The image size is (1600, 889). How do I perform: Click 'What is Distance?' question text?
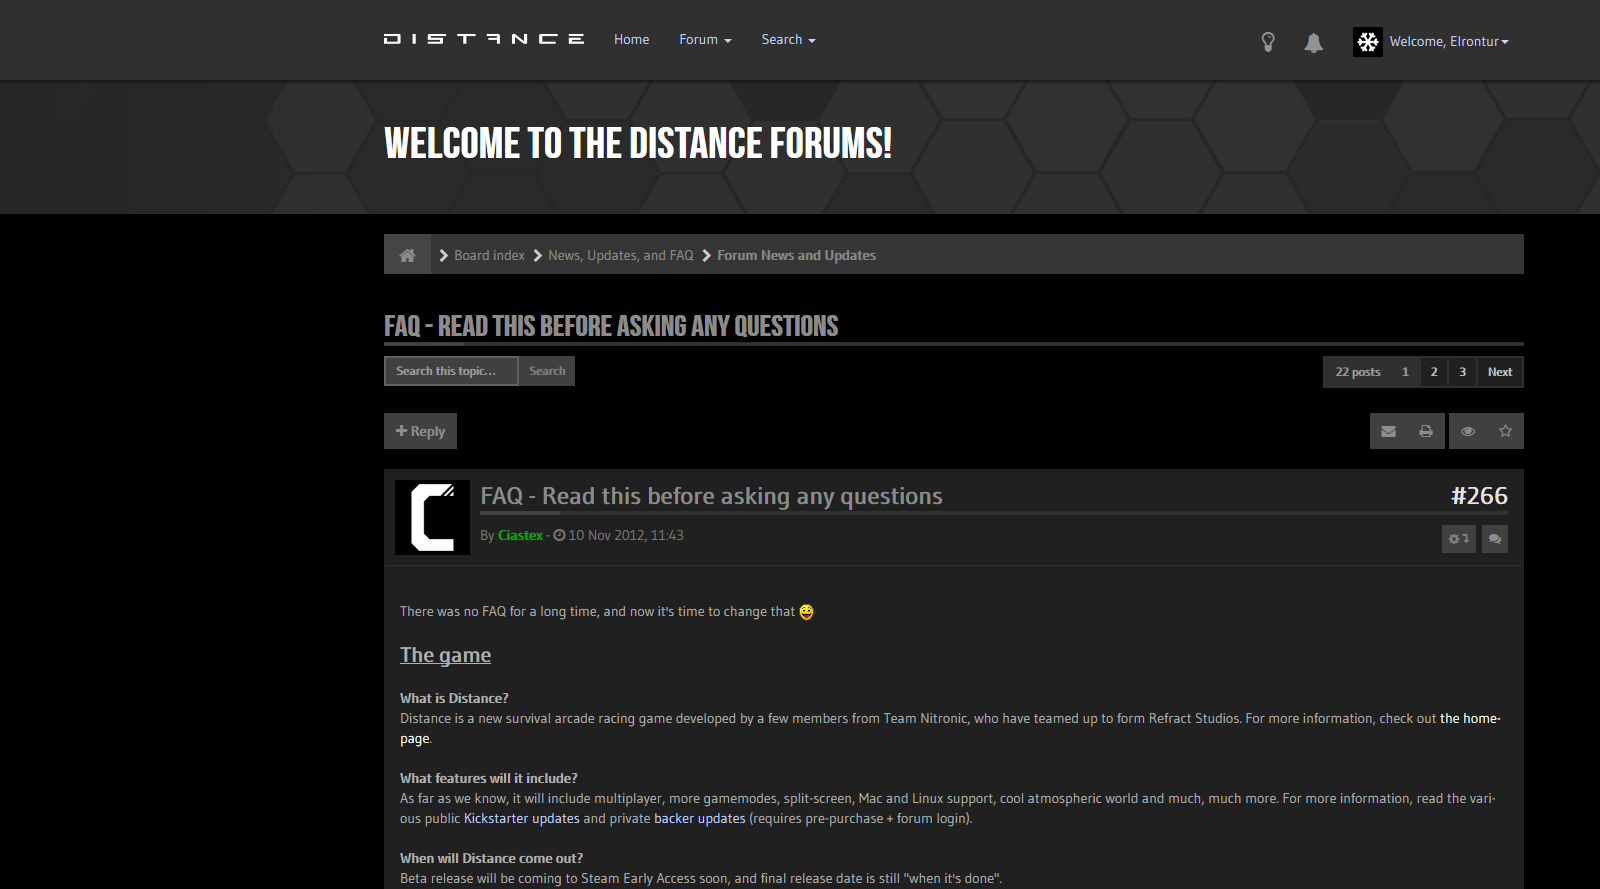pos(454,698)
